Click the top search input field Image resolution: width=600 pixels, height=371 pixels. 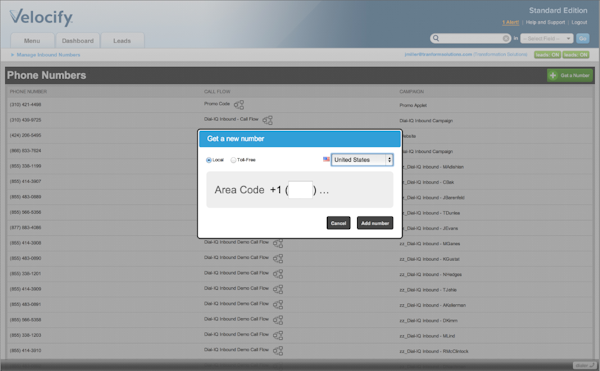click(x=471, y=38)
